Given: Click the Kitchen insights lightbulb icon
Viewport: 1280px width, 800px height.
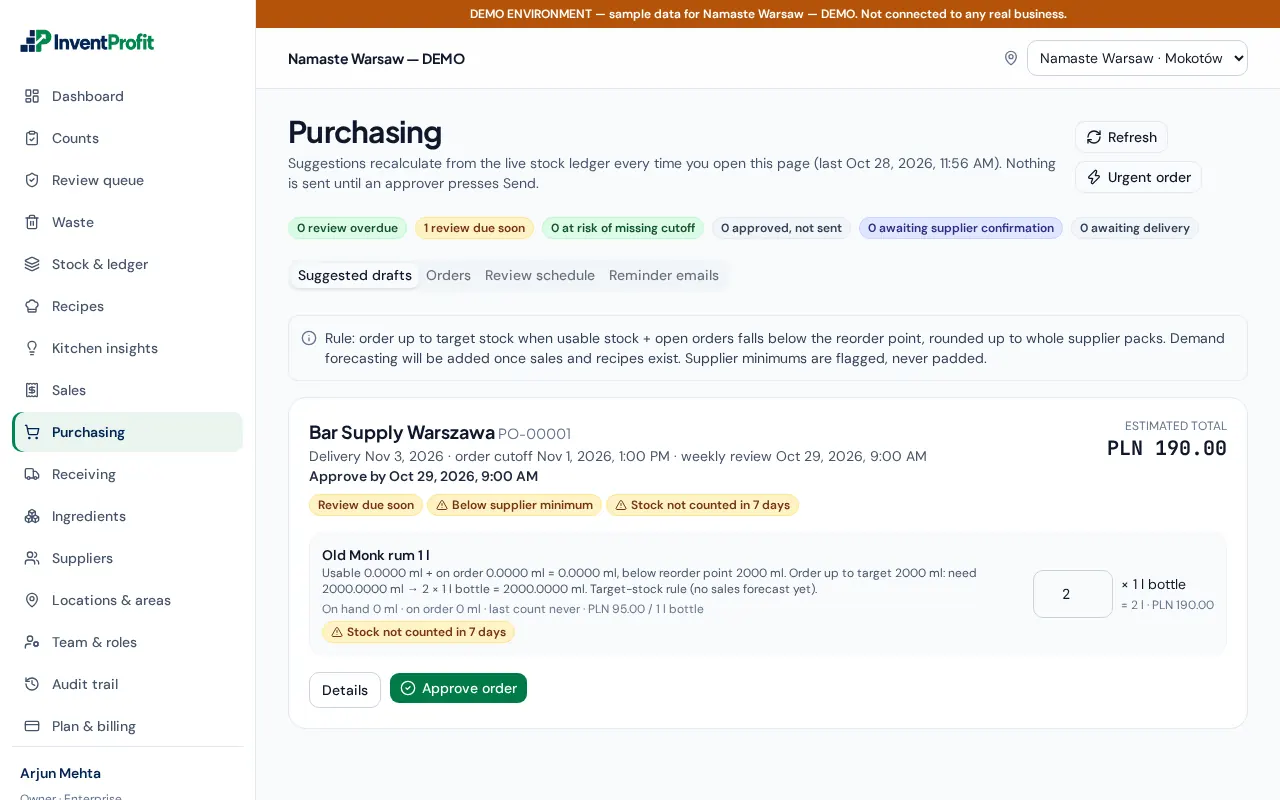Looking at the screenshot, I should [x=32, y=348].
